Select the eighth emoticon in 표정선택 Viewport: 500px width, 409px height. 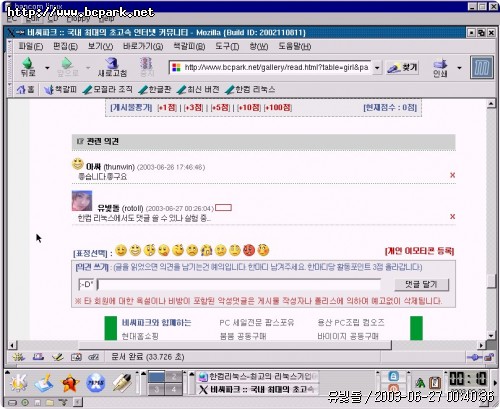point(221,250)
